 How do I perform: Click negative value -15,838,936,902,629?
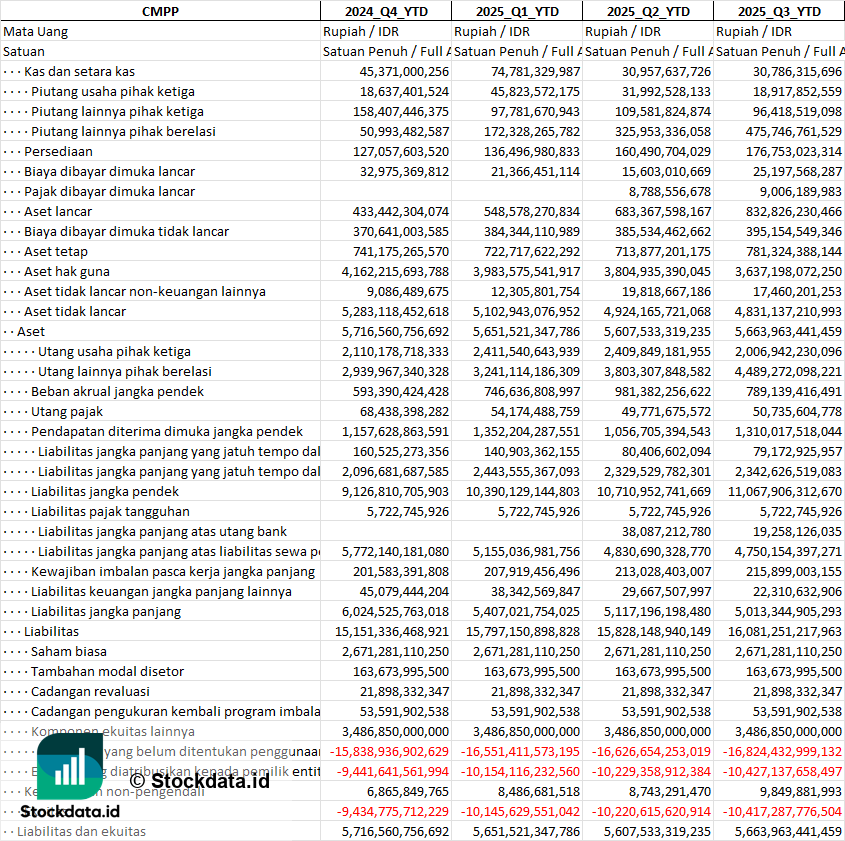389,751
